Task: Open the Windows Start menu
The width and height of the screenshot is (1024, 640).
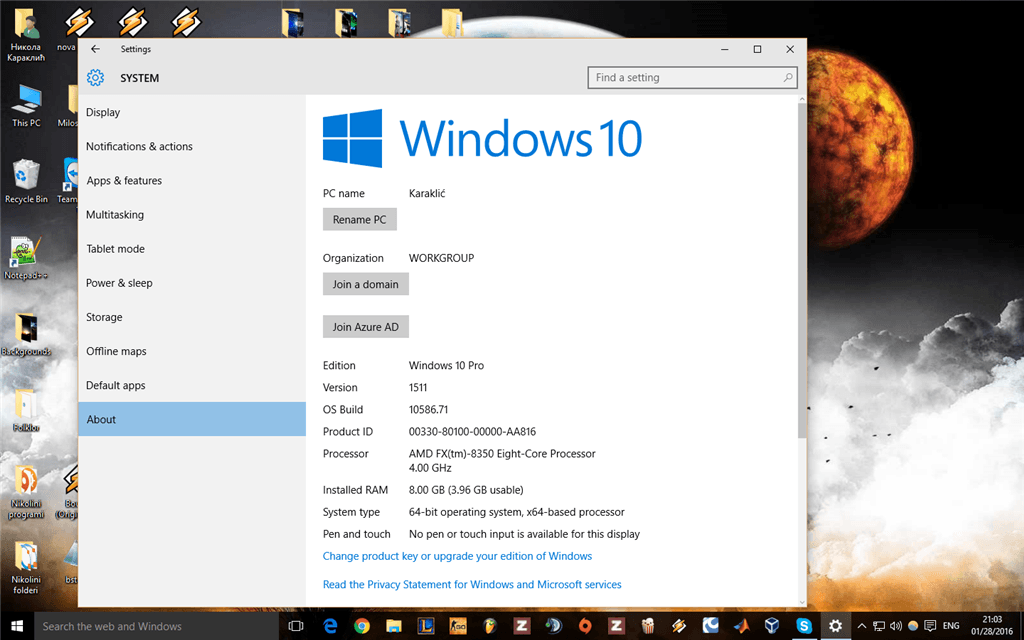Action: (17, 626)
